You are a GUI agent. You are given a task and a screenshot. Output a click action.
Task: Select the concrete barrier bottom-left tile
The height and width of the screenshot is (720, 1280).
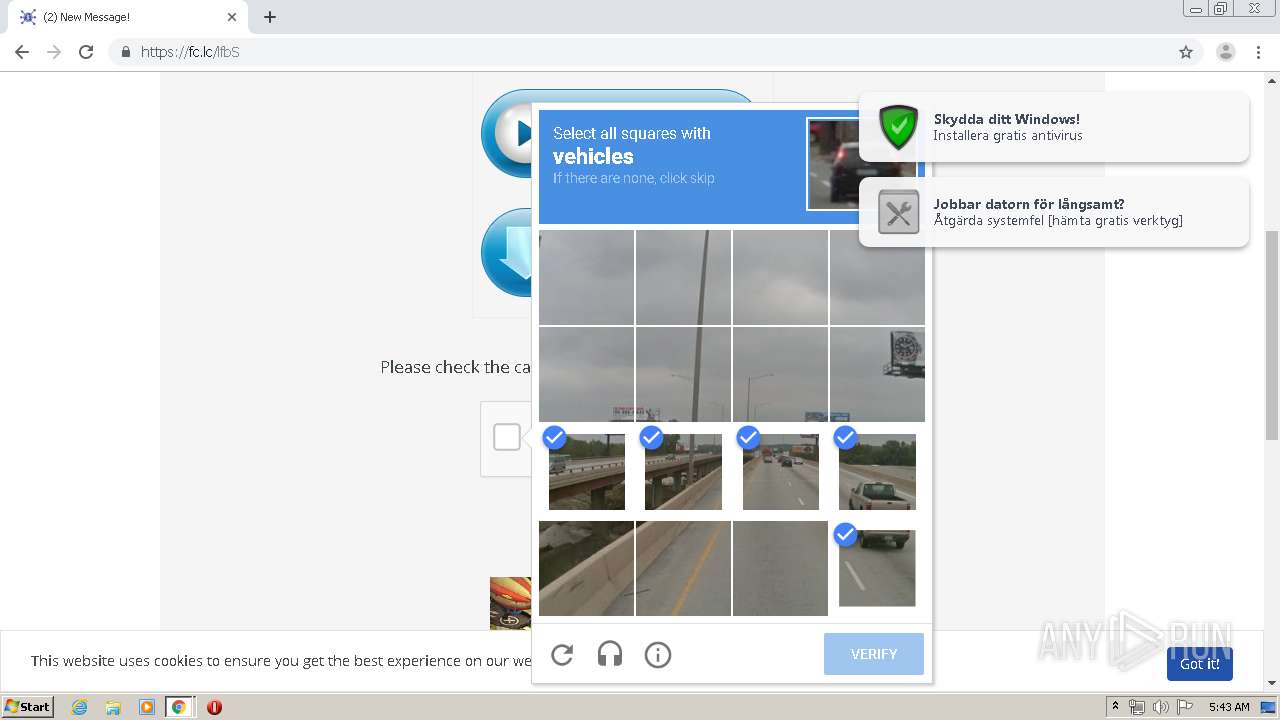click(586, 568)
